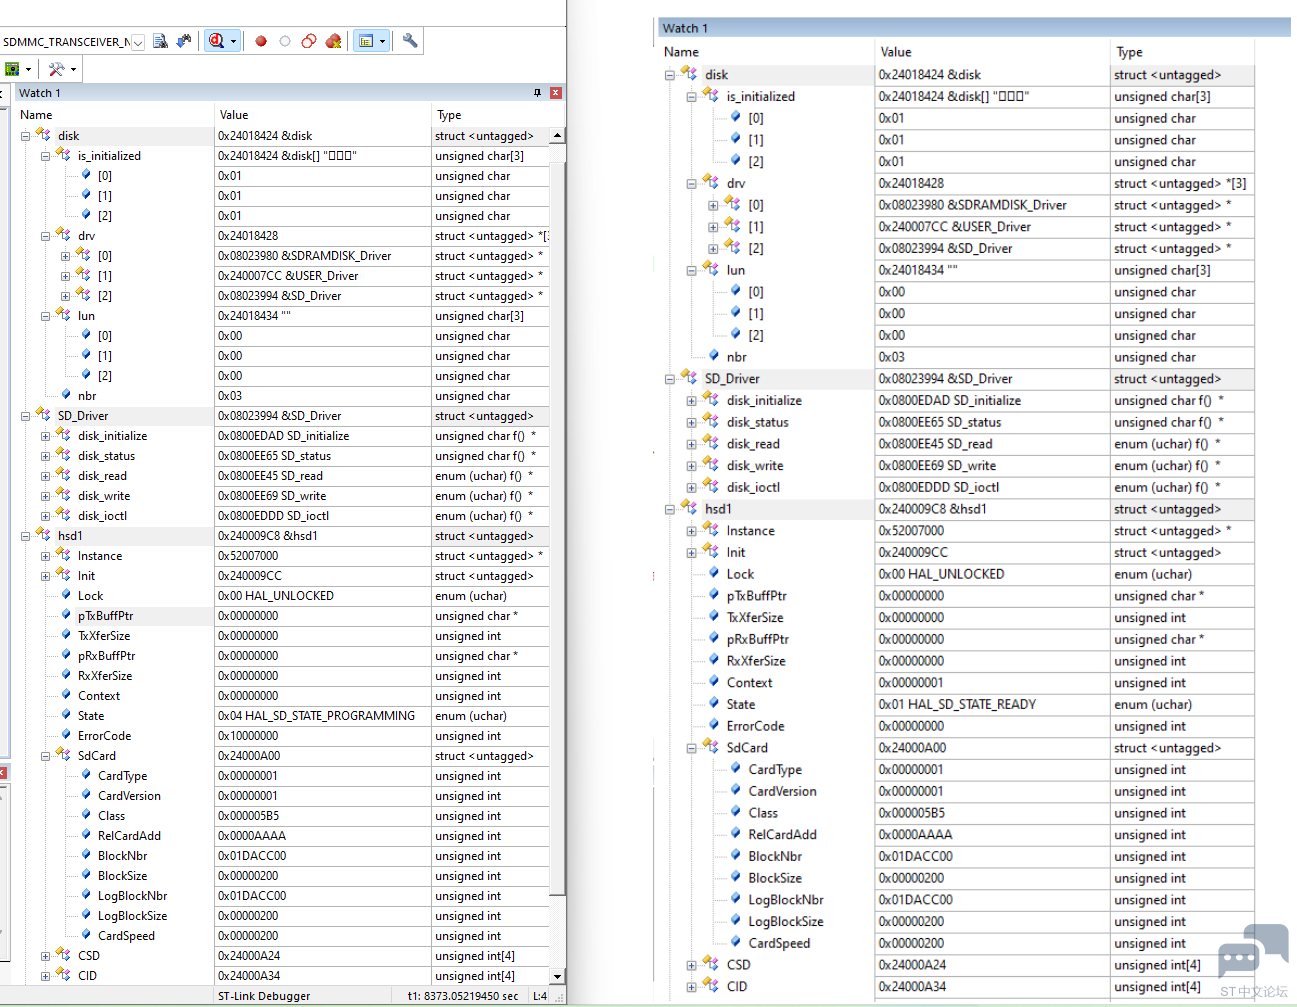Expand disk_ioctl in right Watch panel
1297x1007 pixels.
691,488
